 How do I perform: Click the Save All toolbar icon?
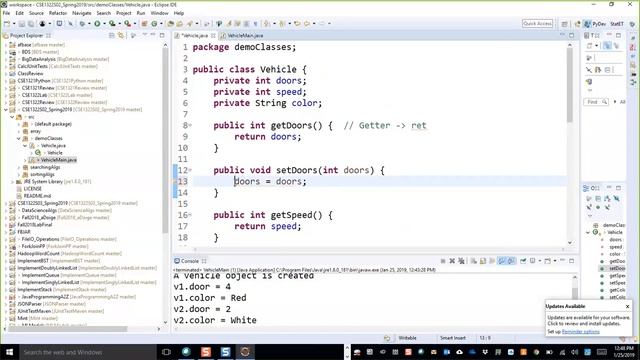[31, 24]
